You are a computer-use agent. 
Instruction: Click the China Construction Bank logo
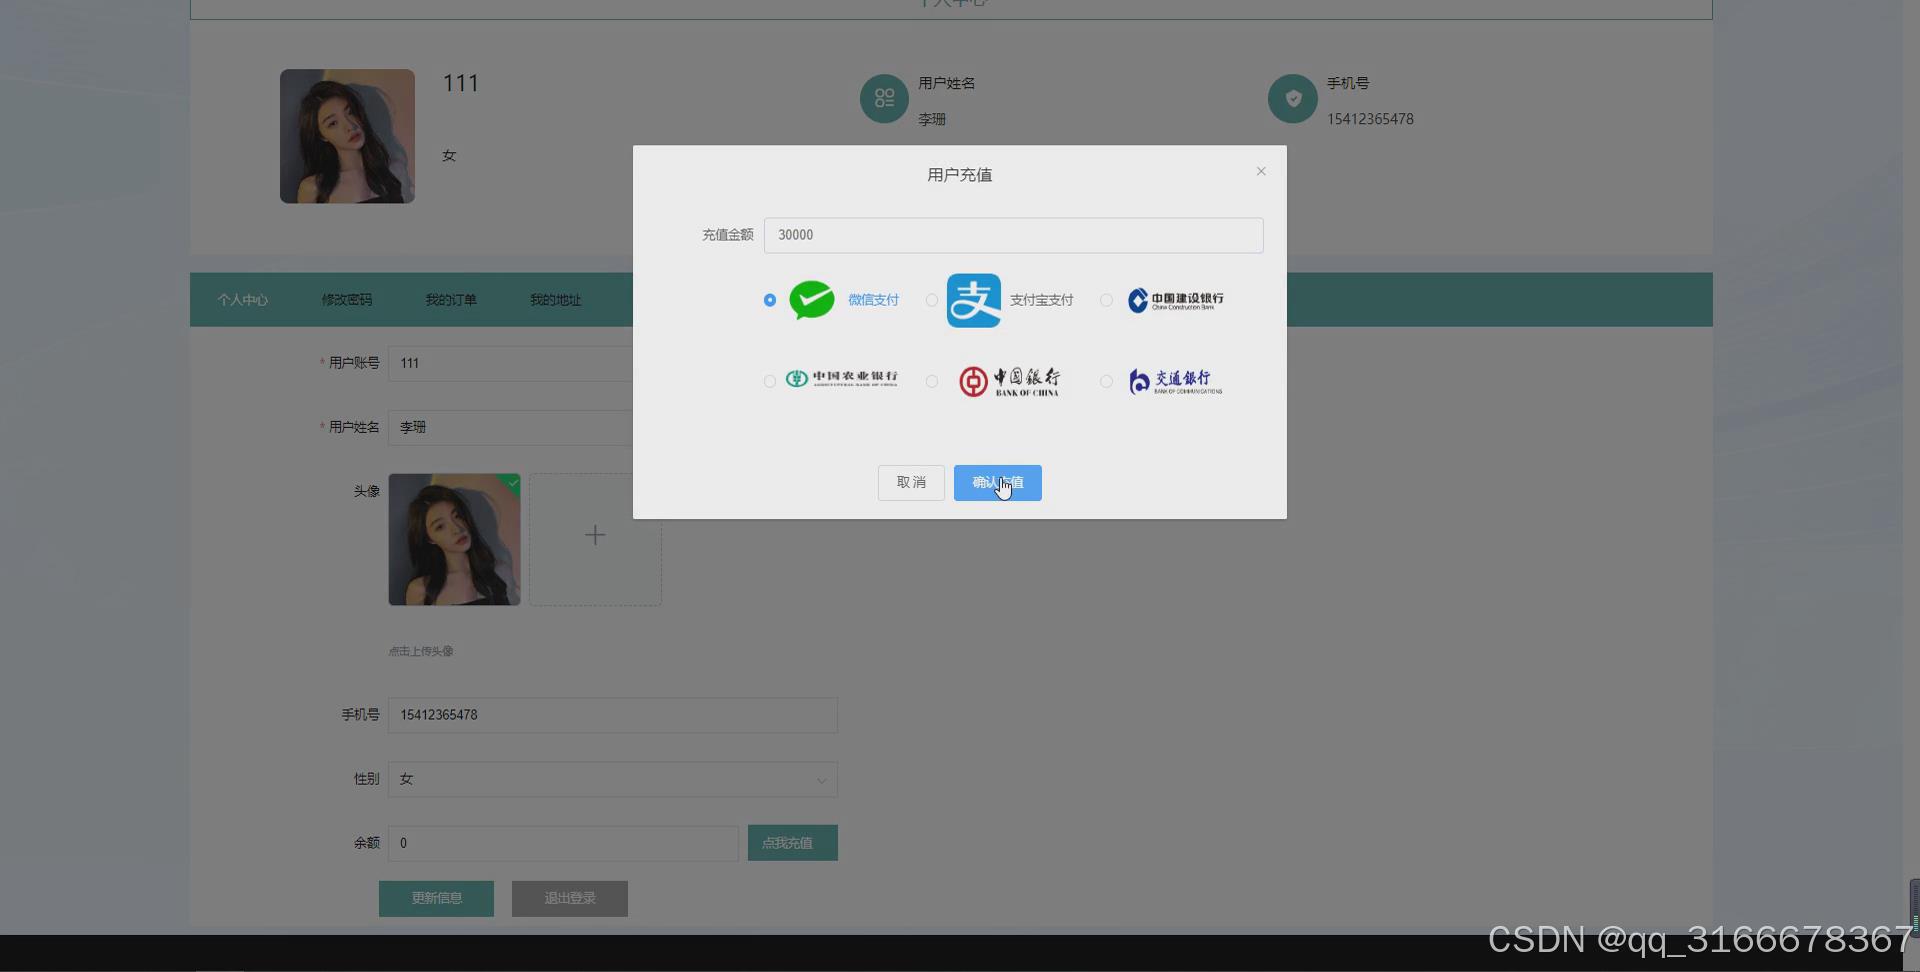tap(1175, 300)
